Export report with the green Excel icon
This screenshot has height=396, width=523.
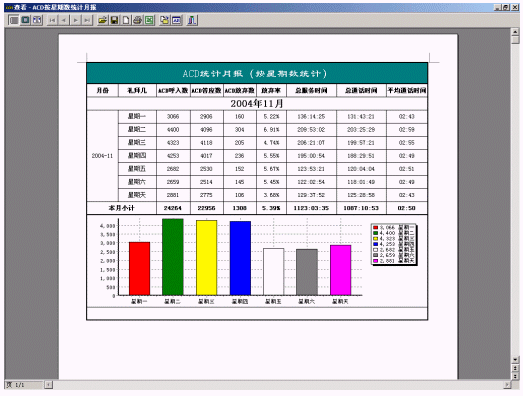coord(149,20)
